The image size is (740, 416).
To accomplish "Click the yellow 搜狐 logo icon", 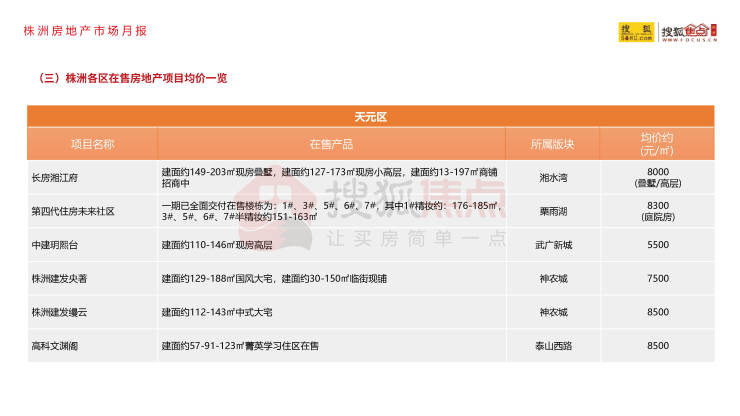I will pos(636,32).
